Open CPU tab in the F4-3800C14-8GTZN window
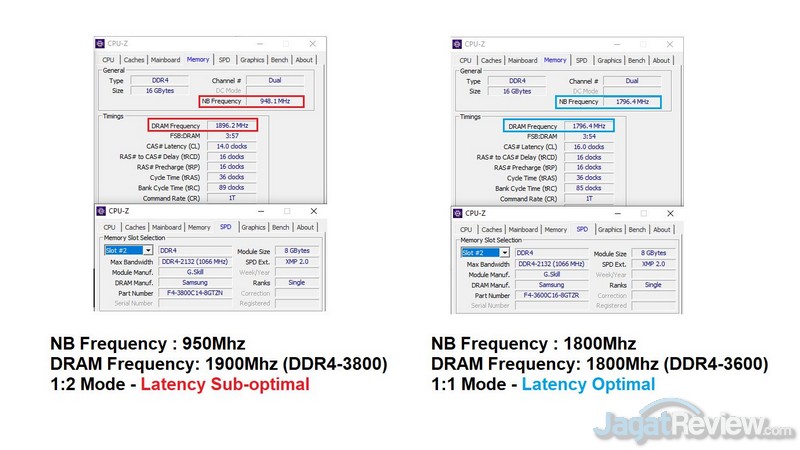Viewport: 800px width, 450px height. pos(109,228)
